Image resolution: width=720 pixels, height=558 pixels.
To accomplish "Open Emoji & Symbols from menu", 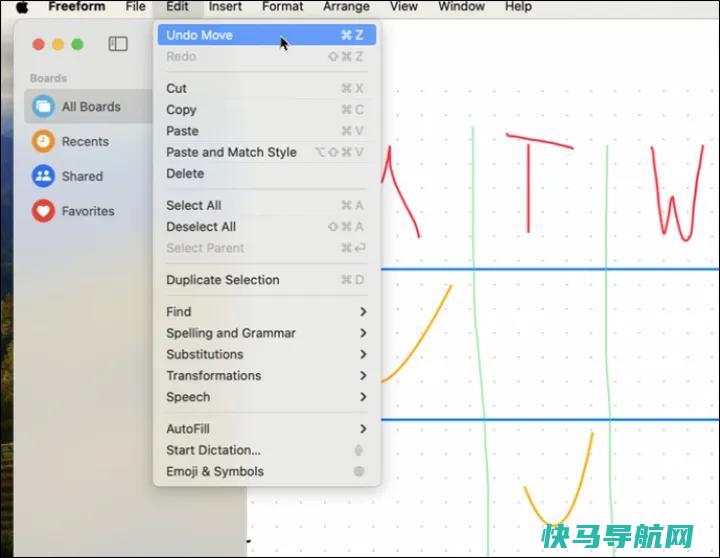I will (267, 471).
